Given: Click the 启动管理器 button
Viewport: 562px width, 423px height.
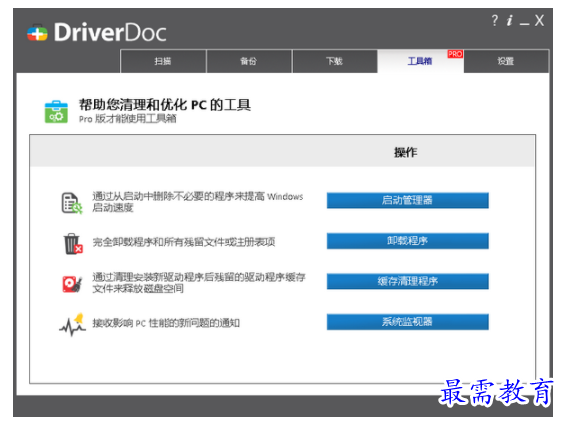Looking at the screenshot, I should pyautogui.click(x=408, y=200).
